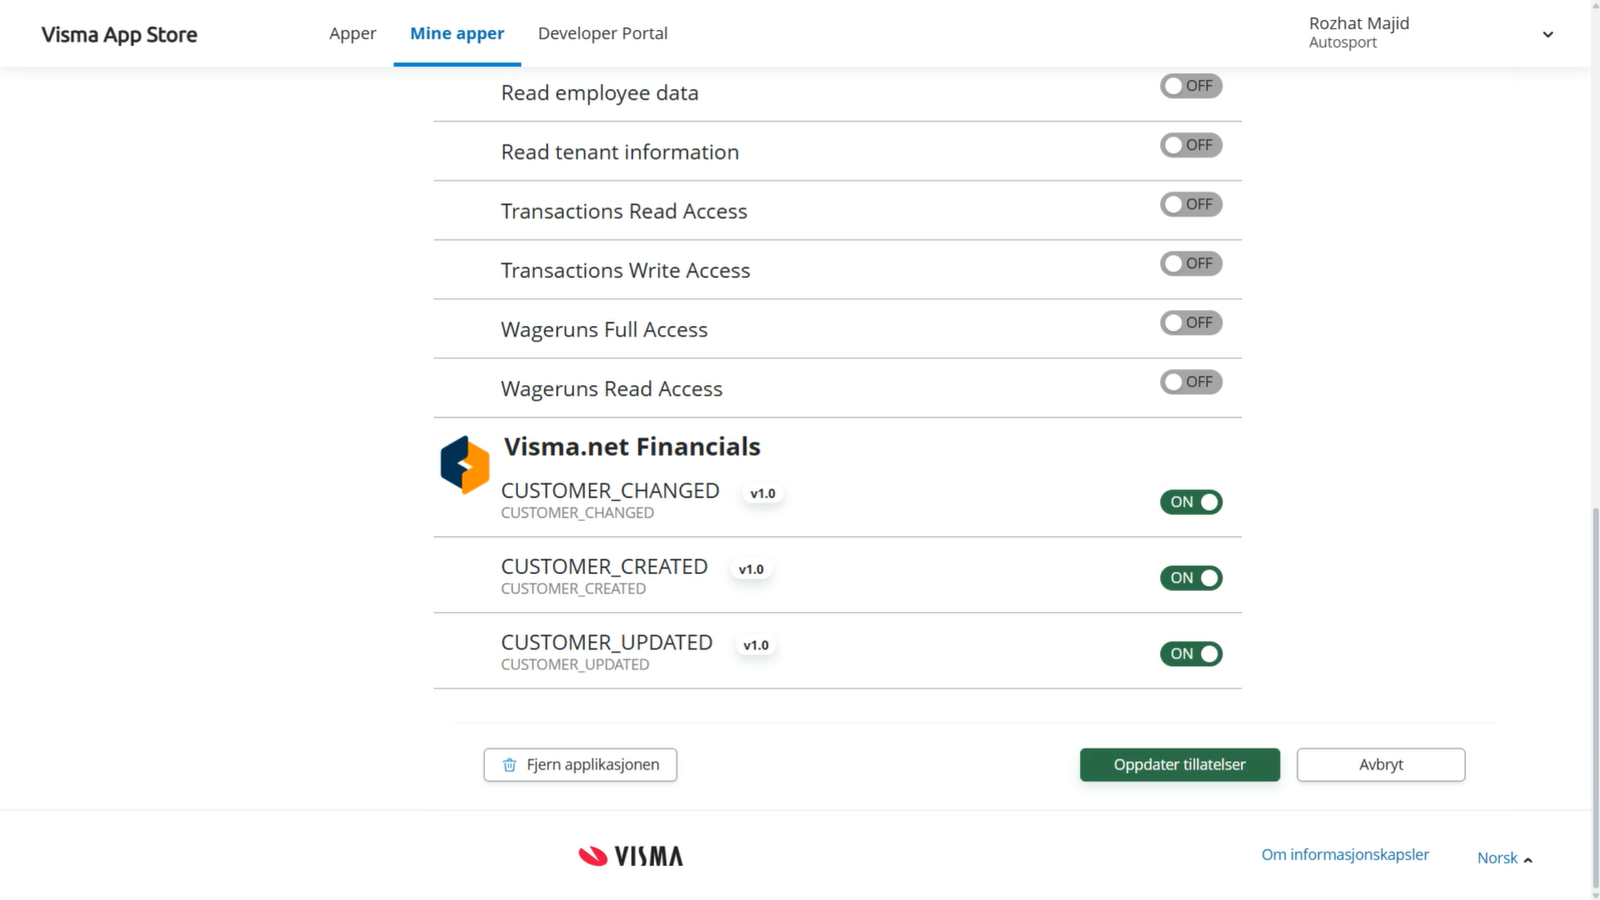1600x900 pixels.
Task: Click the Avbryt button
Action: [1380, 765]
